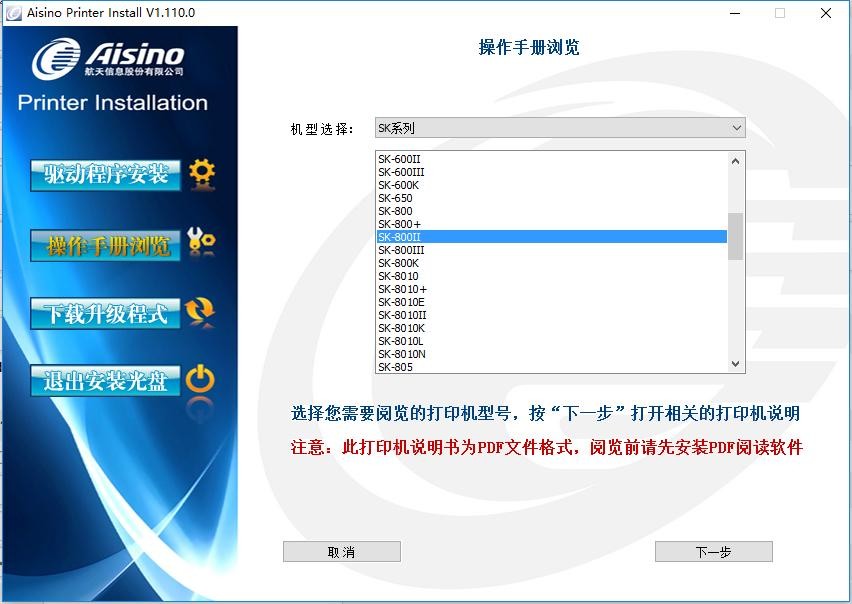Select SK-8010K in the model list
This screenshot has height=604, width=852.
coord(552,328)
